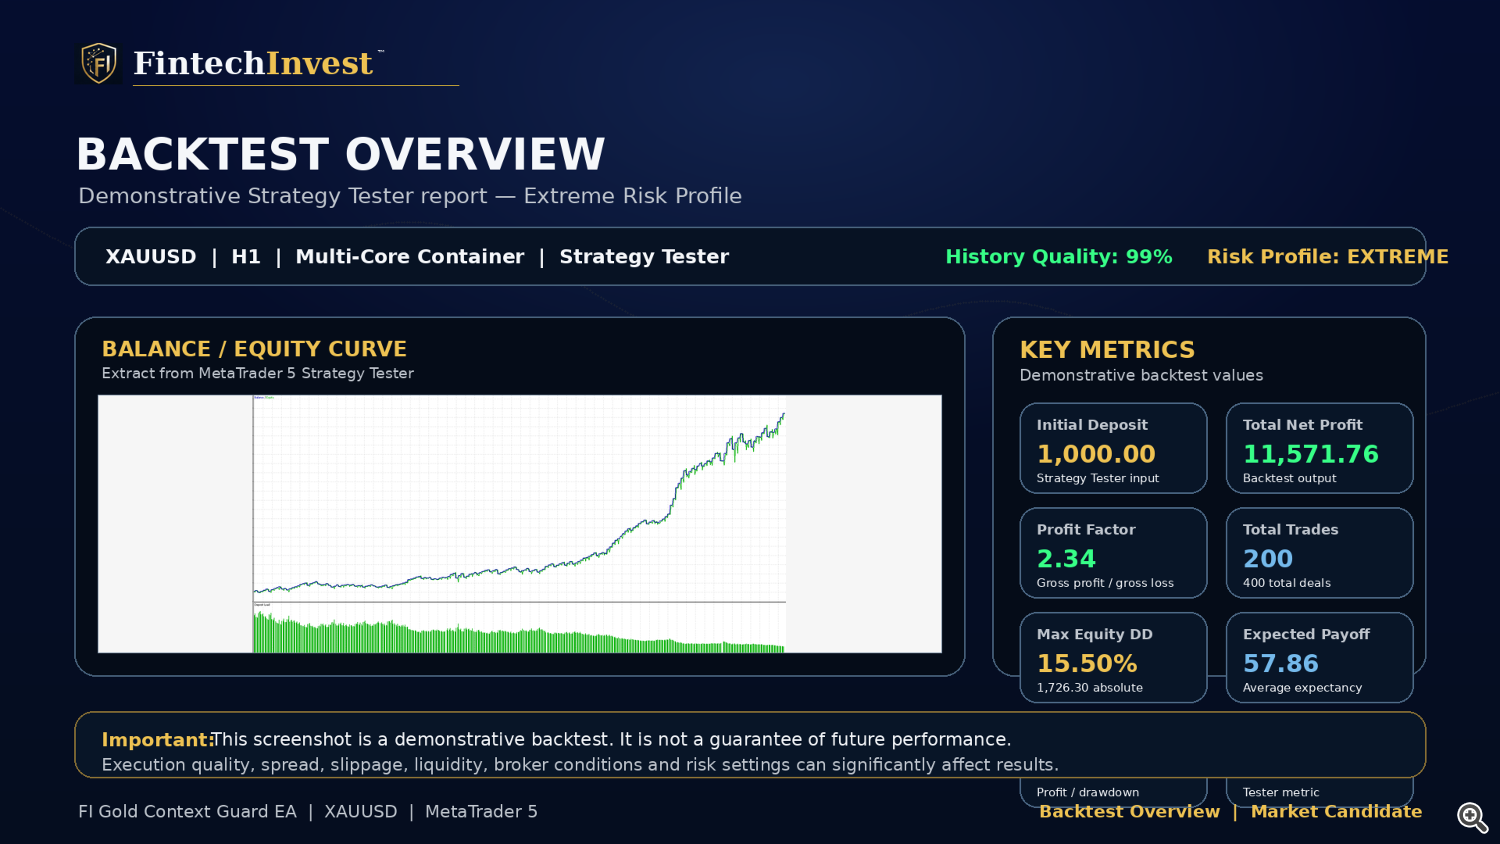Image resolution: width=1500 pixels, height=844 pixels.
Task: Click FI Gold Context Guard EA footer text
Action: click(x=187, y=812)
